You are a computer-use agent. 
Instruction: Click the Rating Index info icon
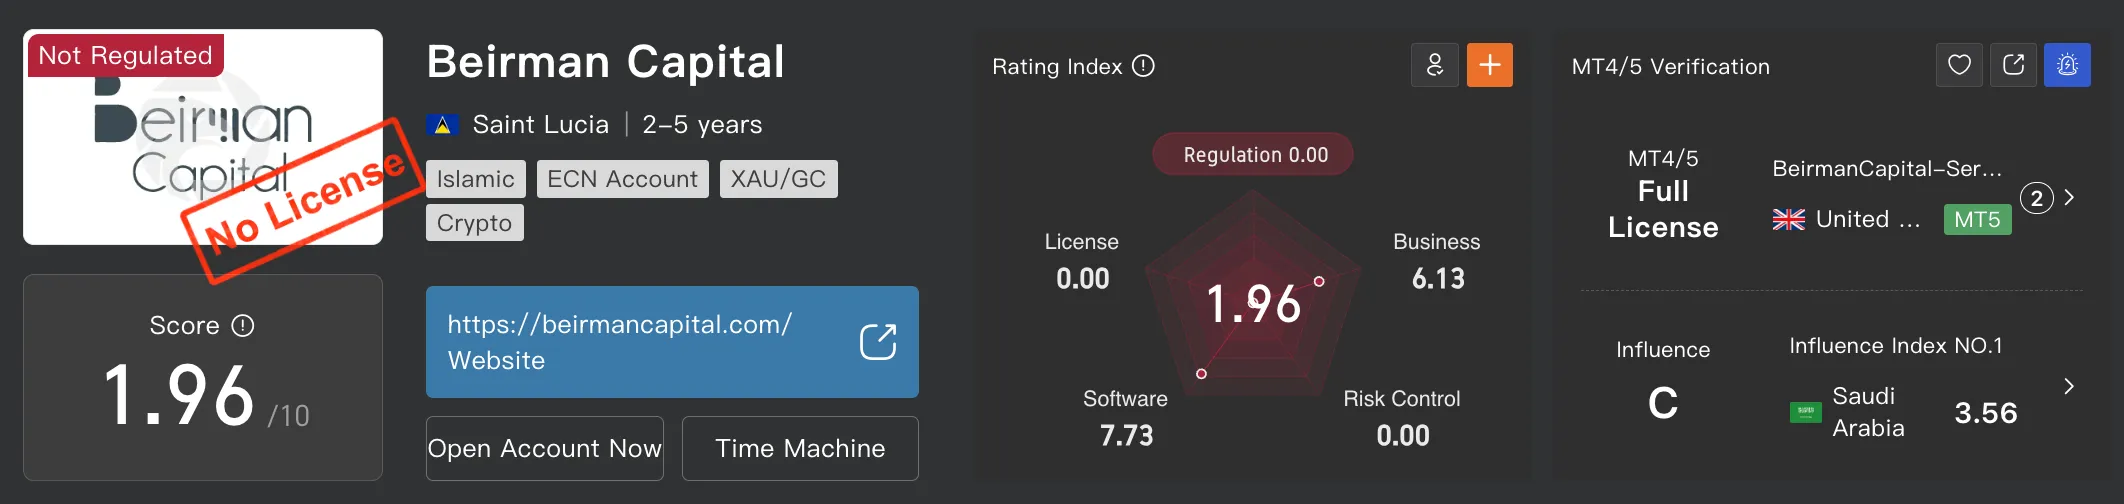pyautogui.click(x=1143, y=66)
